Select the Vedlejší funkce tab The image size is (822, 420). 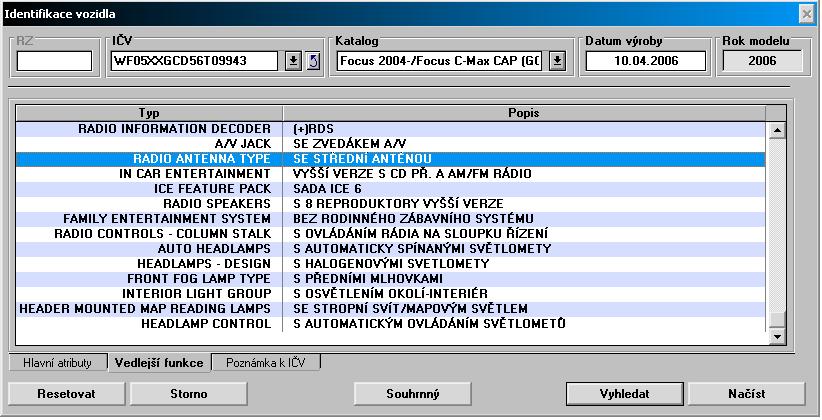pos(158,363)
